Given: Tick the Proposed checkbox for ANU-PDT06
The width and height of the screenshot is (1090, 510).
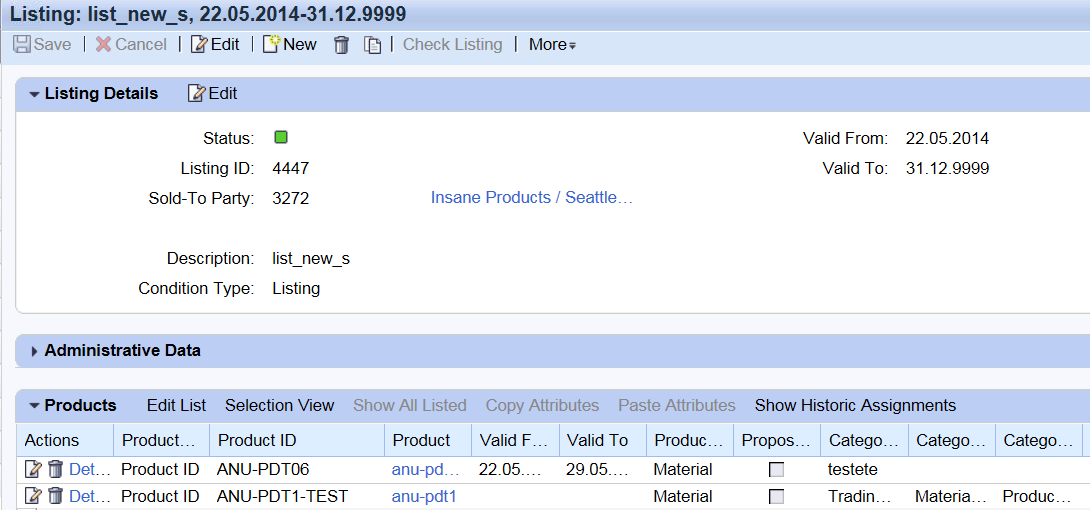Looking at the screenshot, I should (x=776, y=470).
